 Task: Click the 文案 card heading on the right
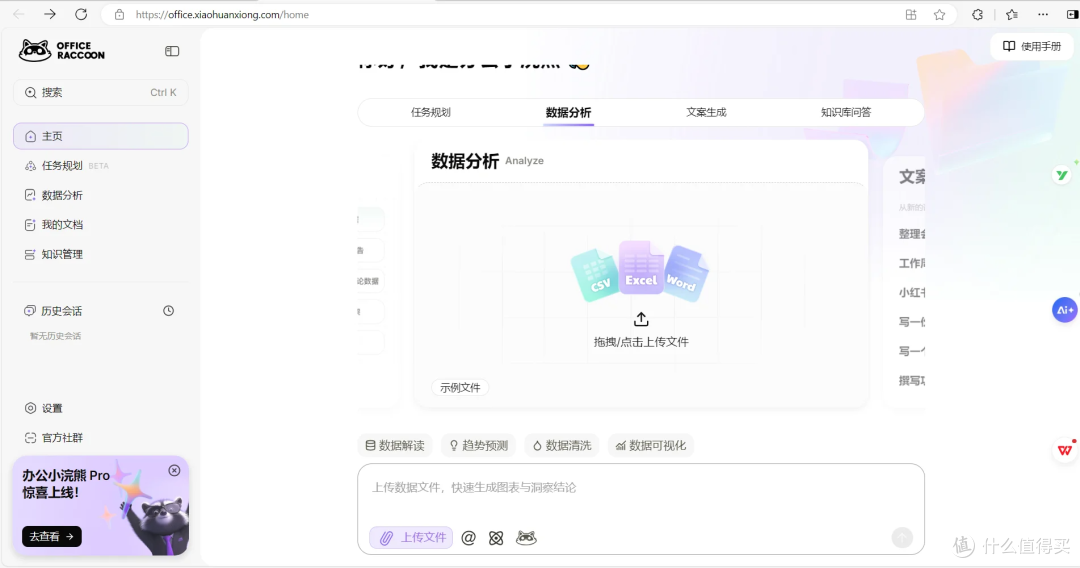click(x=912, y=177)
